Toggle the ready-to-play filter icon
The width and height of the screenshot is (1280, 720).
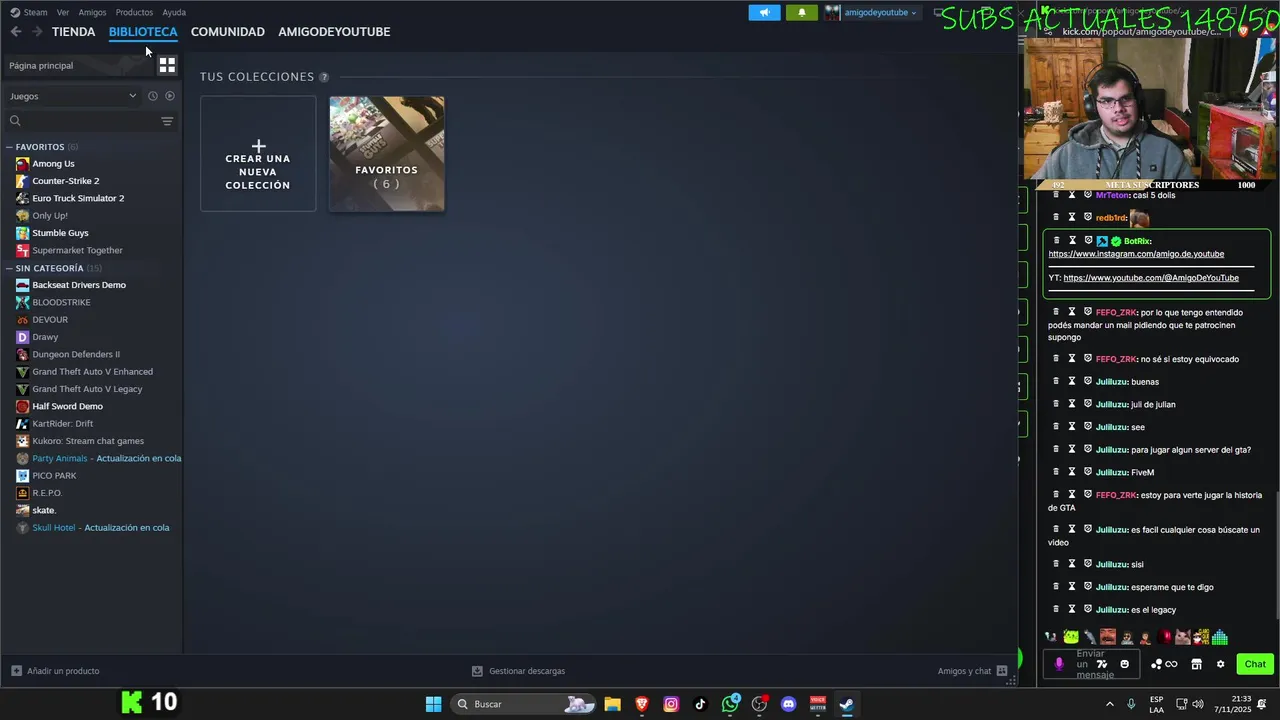coord(170,96)
